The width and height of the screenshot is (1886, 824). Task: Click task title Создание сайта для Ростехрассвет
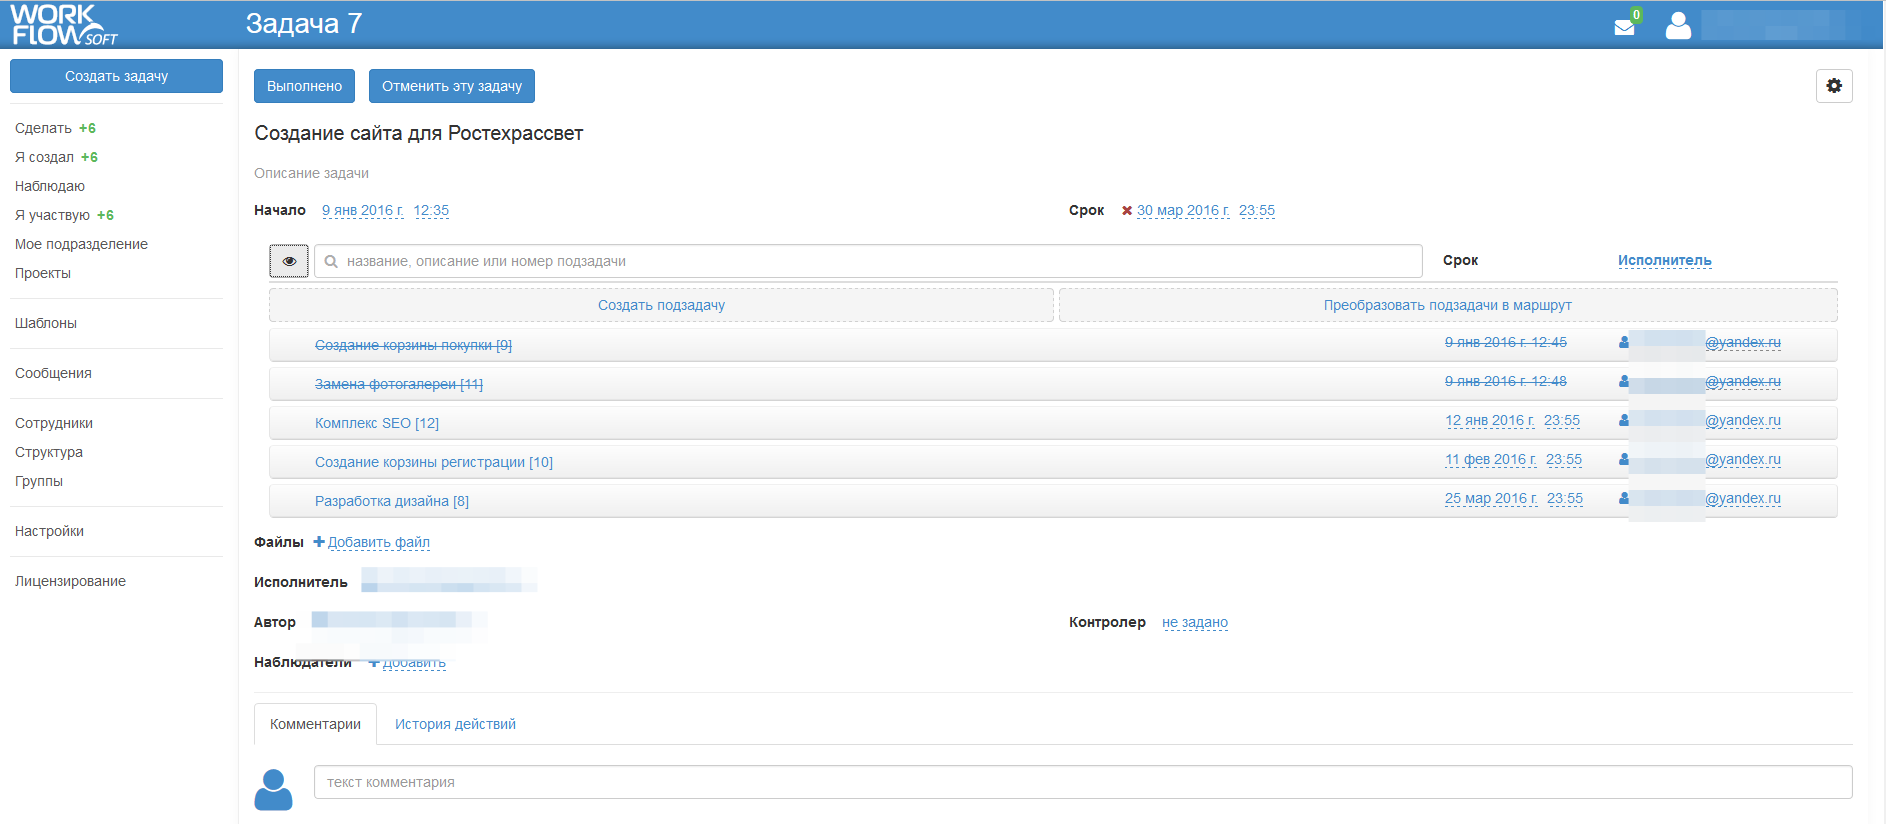point(418,133)
